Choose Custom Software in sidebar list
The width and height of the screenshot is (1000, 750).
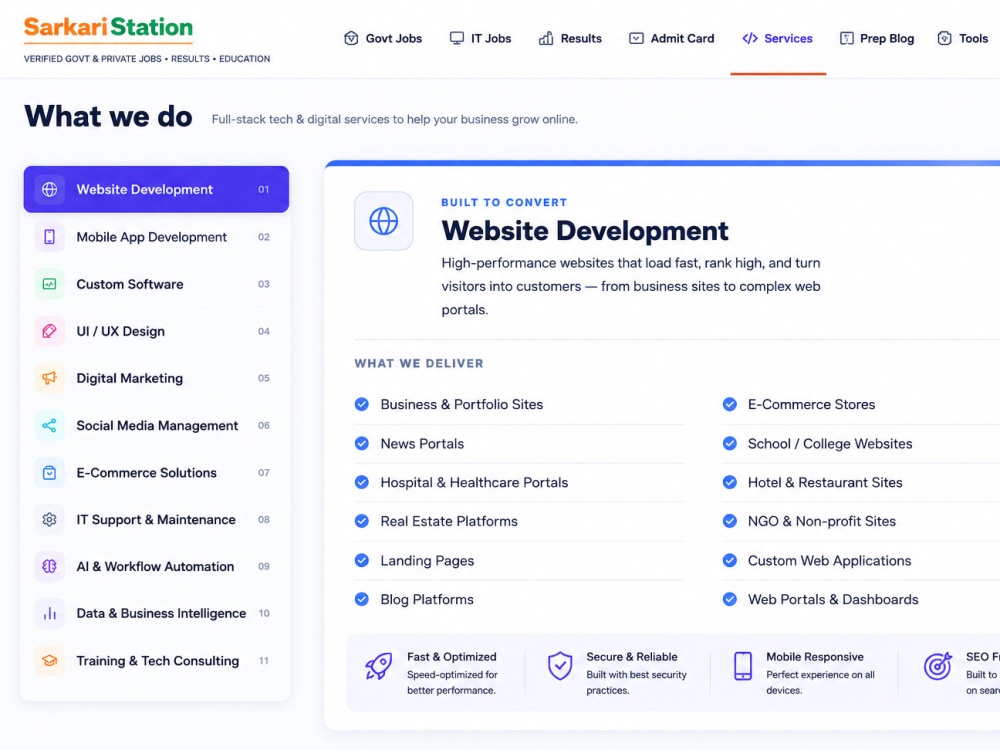(x=156, y=284)
